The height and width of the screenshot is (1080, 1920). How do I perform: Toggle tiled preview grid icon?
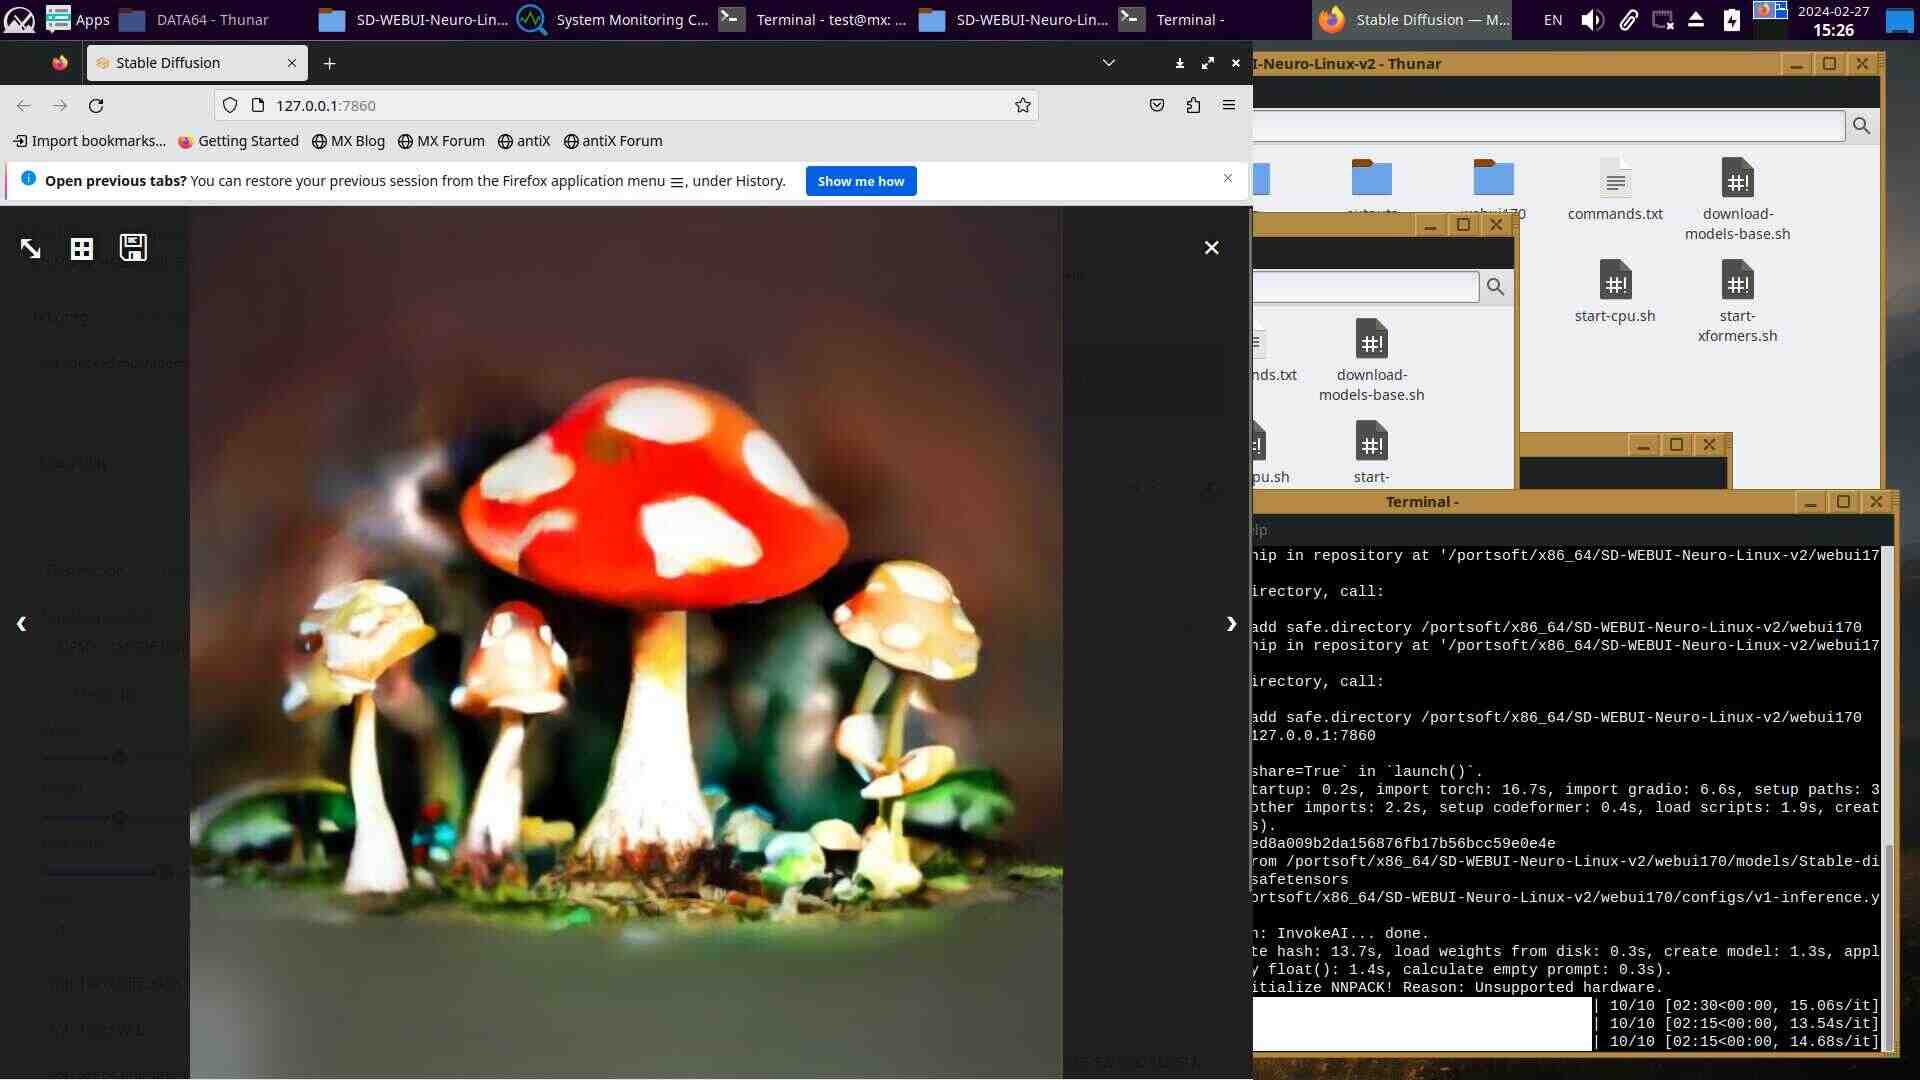82,248
